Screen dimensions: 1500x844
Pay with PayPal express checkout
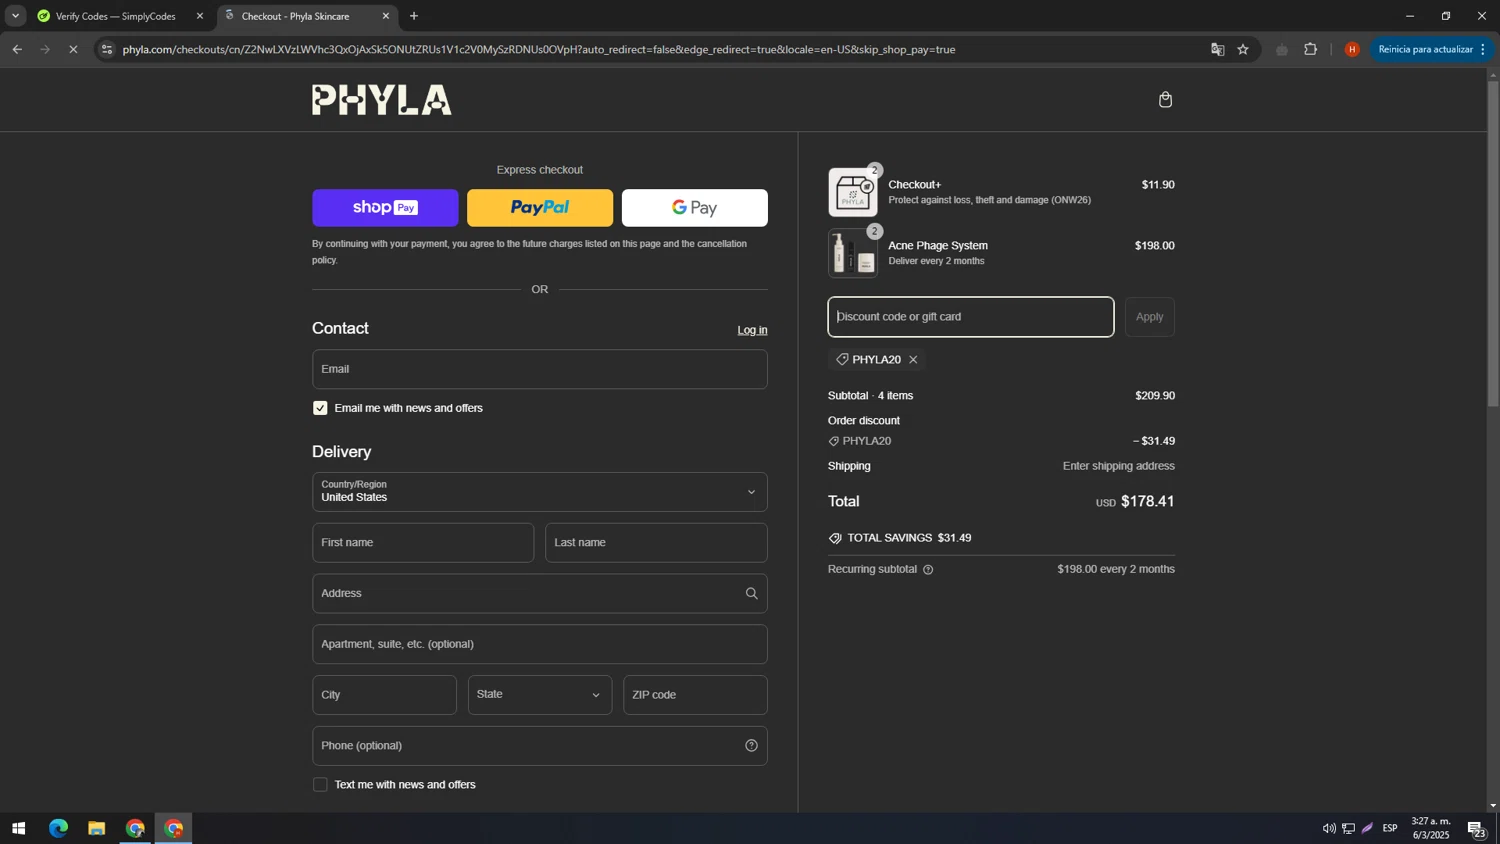click(540, 208)
